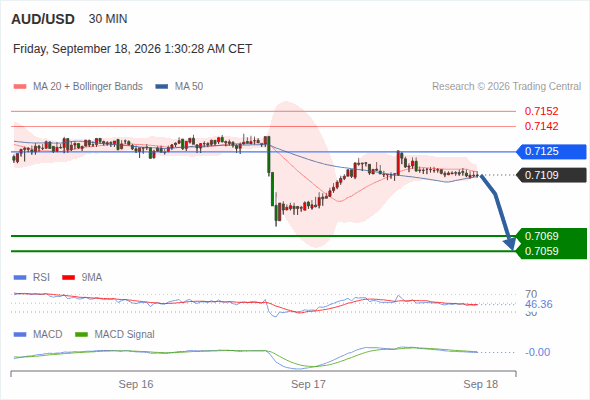The width and height of the screenshot is (590, 400).
Task: Click the MACD blue legend marker
Action: pyautogui.click(x=20, y=335)
